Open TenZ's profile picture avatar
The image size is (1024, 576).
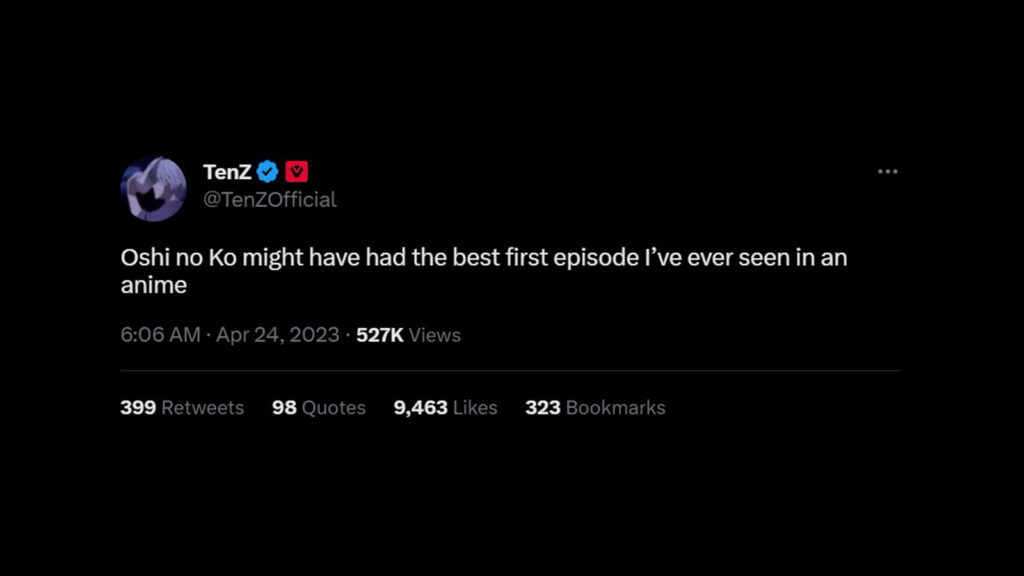pos(154,188)
